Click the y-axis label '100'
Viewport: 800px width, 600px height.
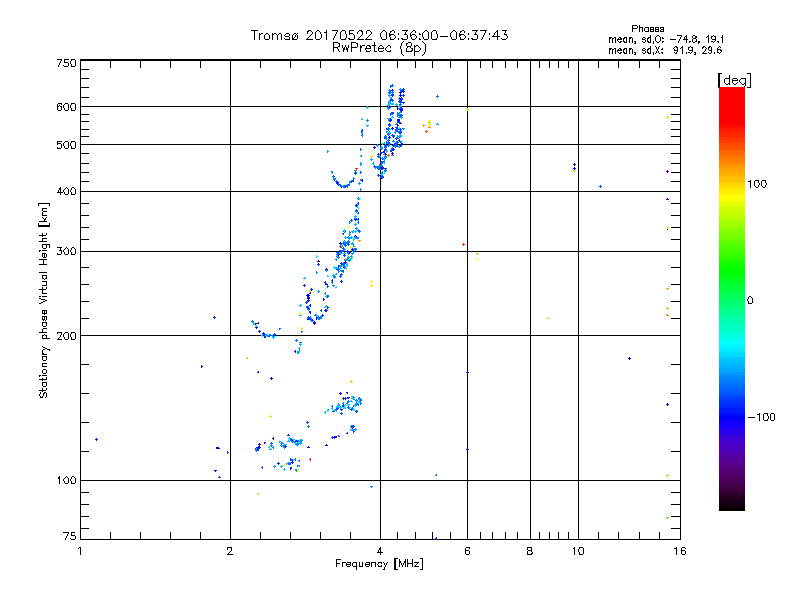tap(67, 481)
